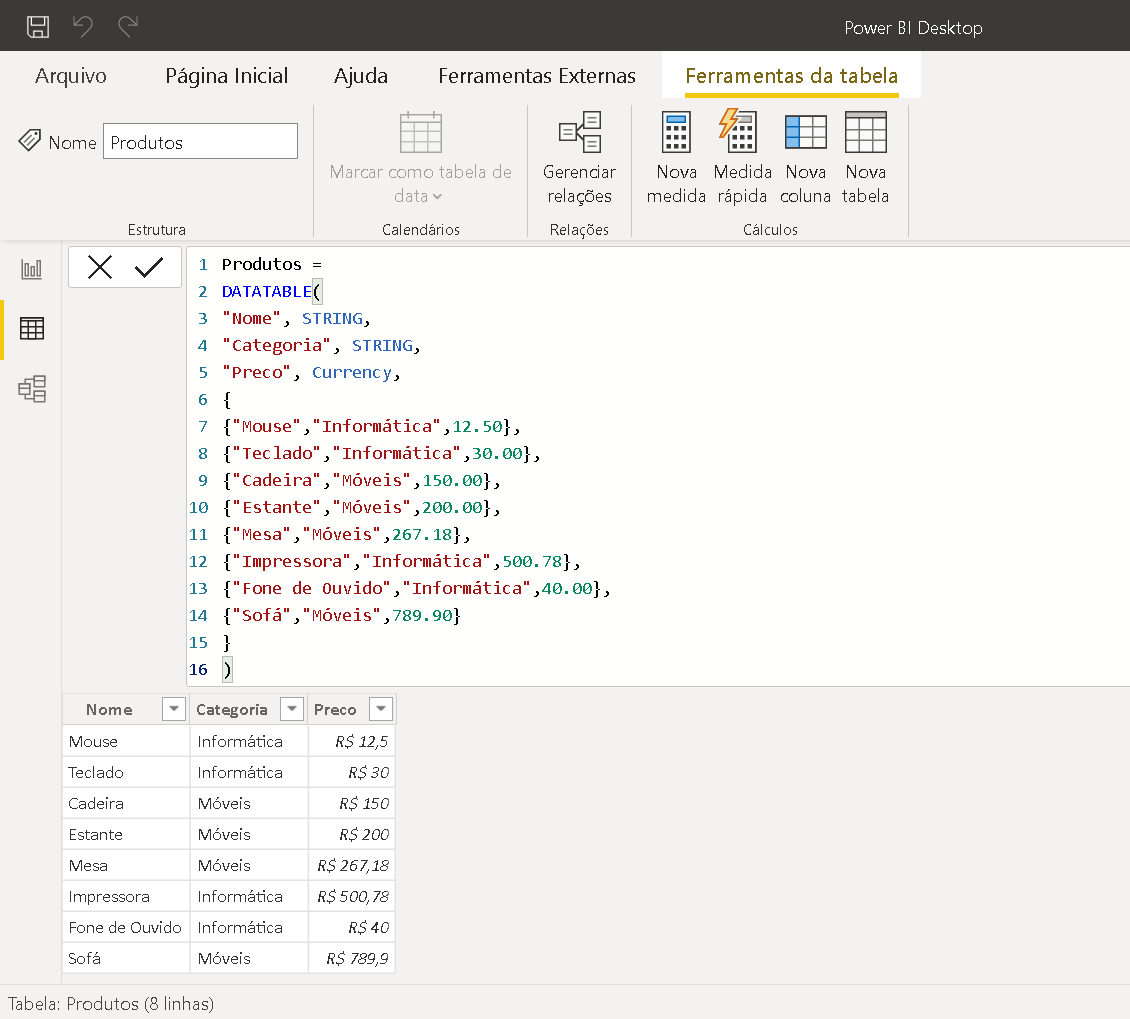Viewport: 1130px width, 1019px height.
Task: Add a calculated column via Nova coluna
Action: pos(806,154)
